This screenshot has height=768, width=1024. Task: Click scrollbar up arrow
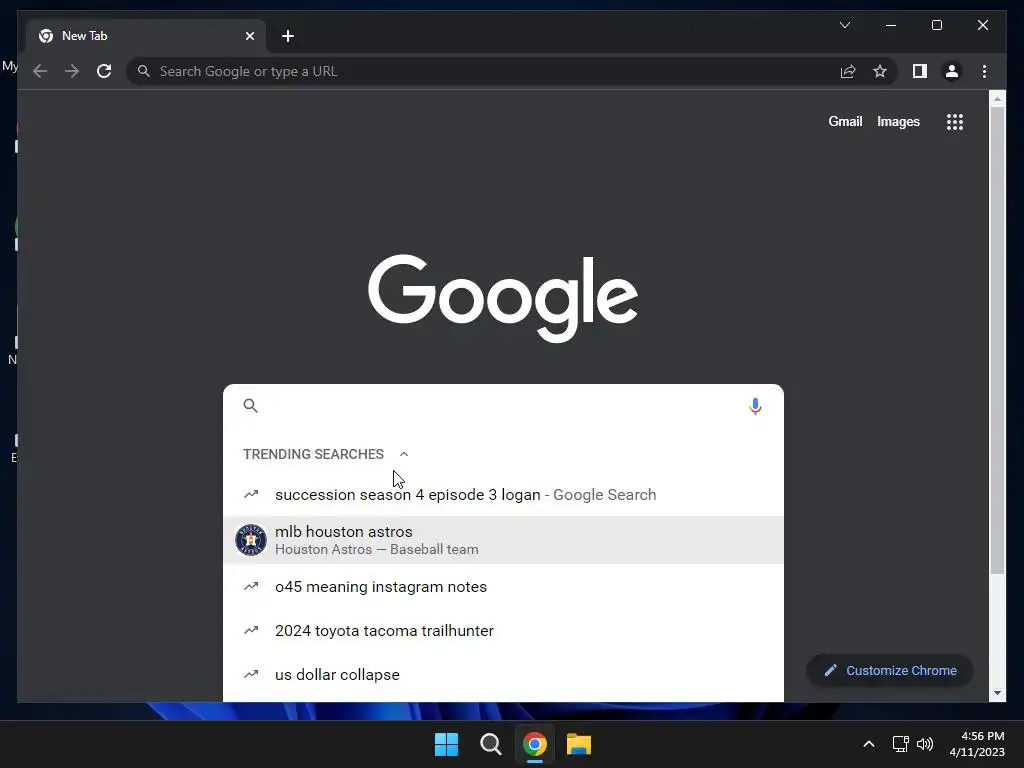click(997, 99)
